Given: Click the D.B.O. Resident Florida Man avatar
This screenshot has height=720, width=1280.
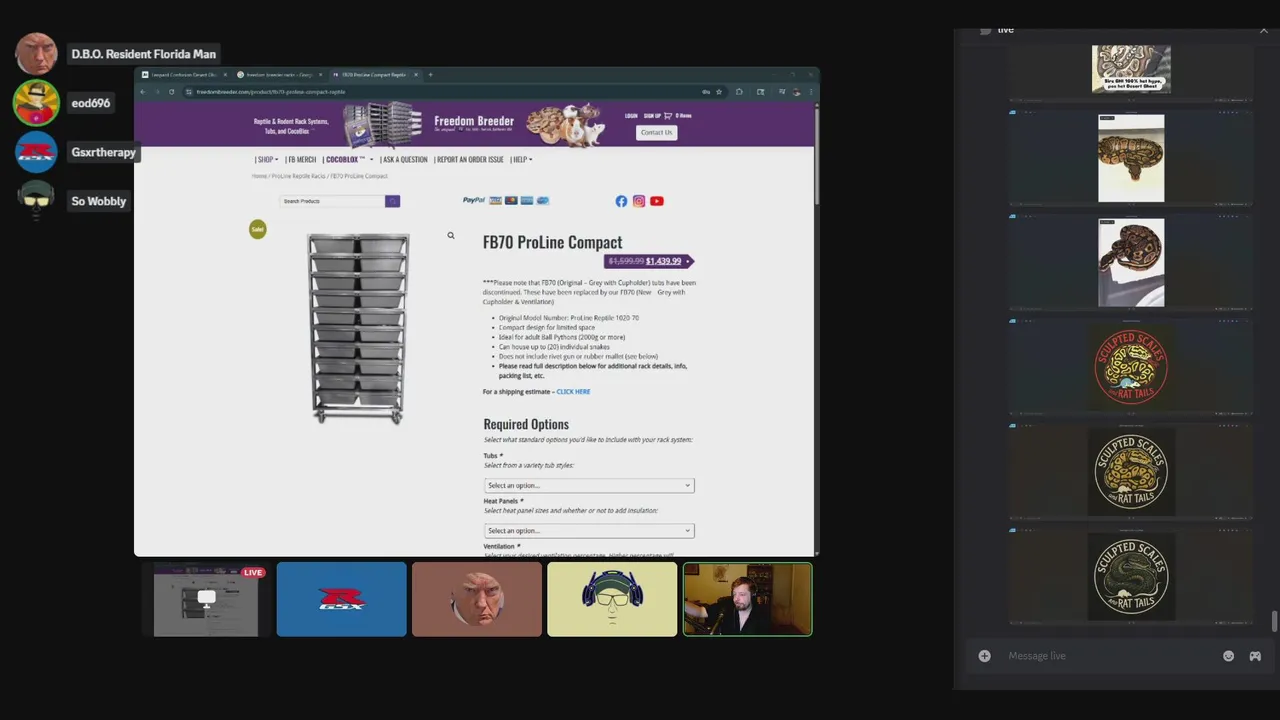Looking at the screenshot, I should pyautogui.click(x=36, y=54).
